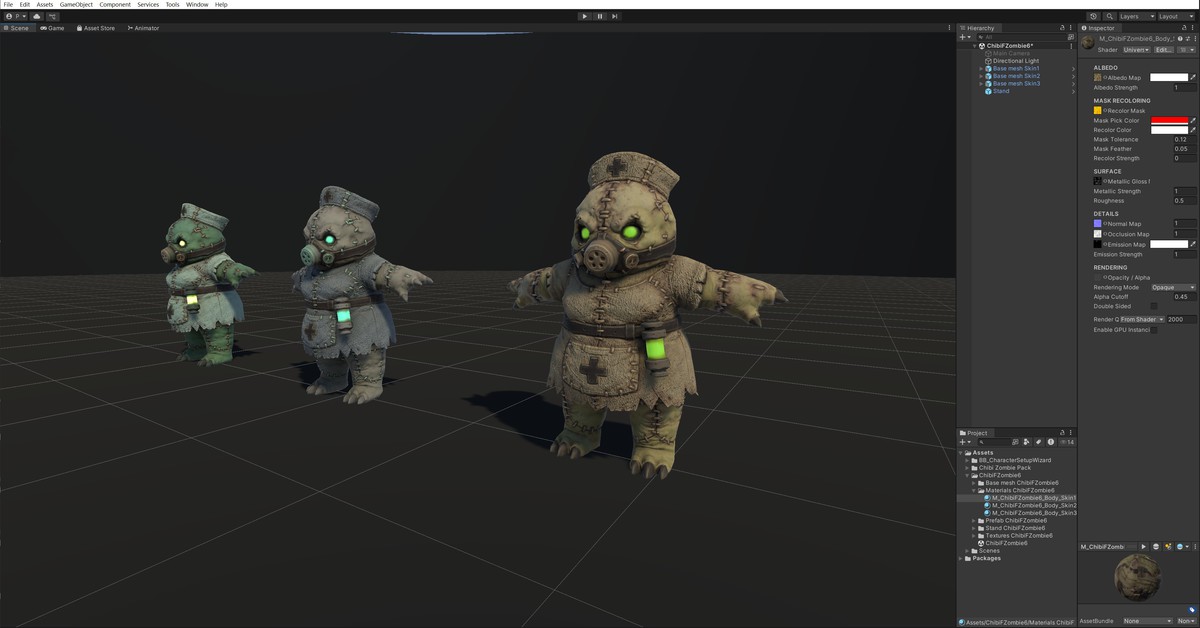
Task: Expand Base mesh Skin2 in the Hierarchy
Action: click(x=981, y=76)
